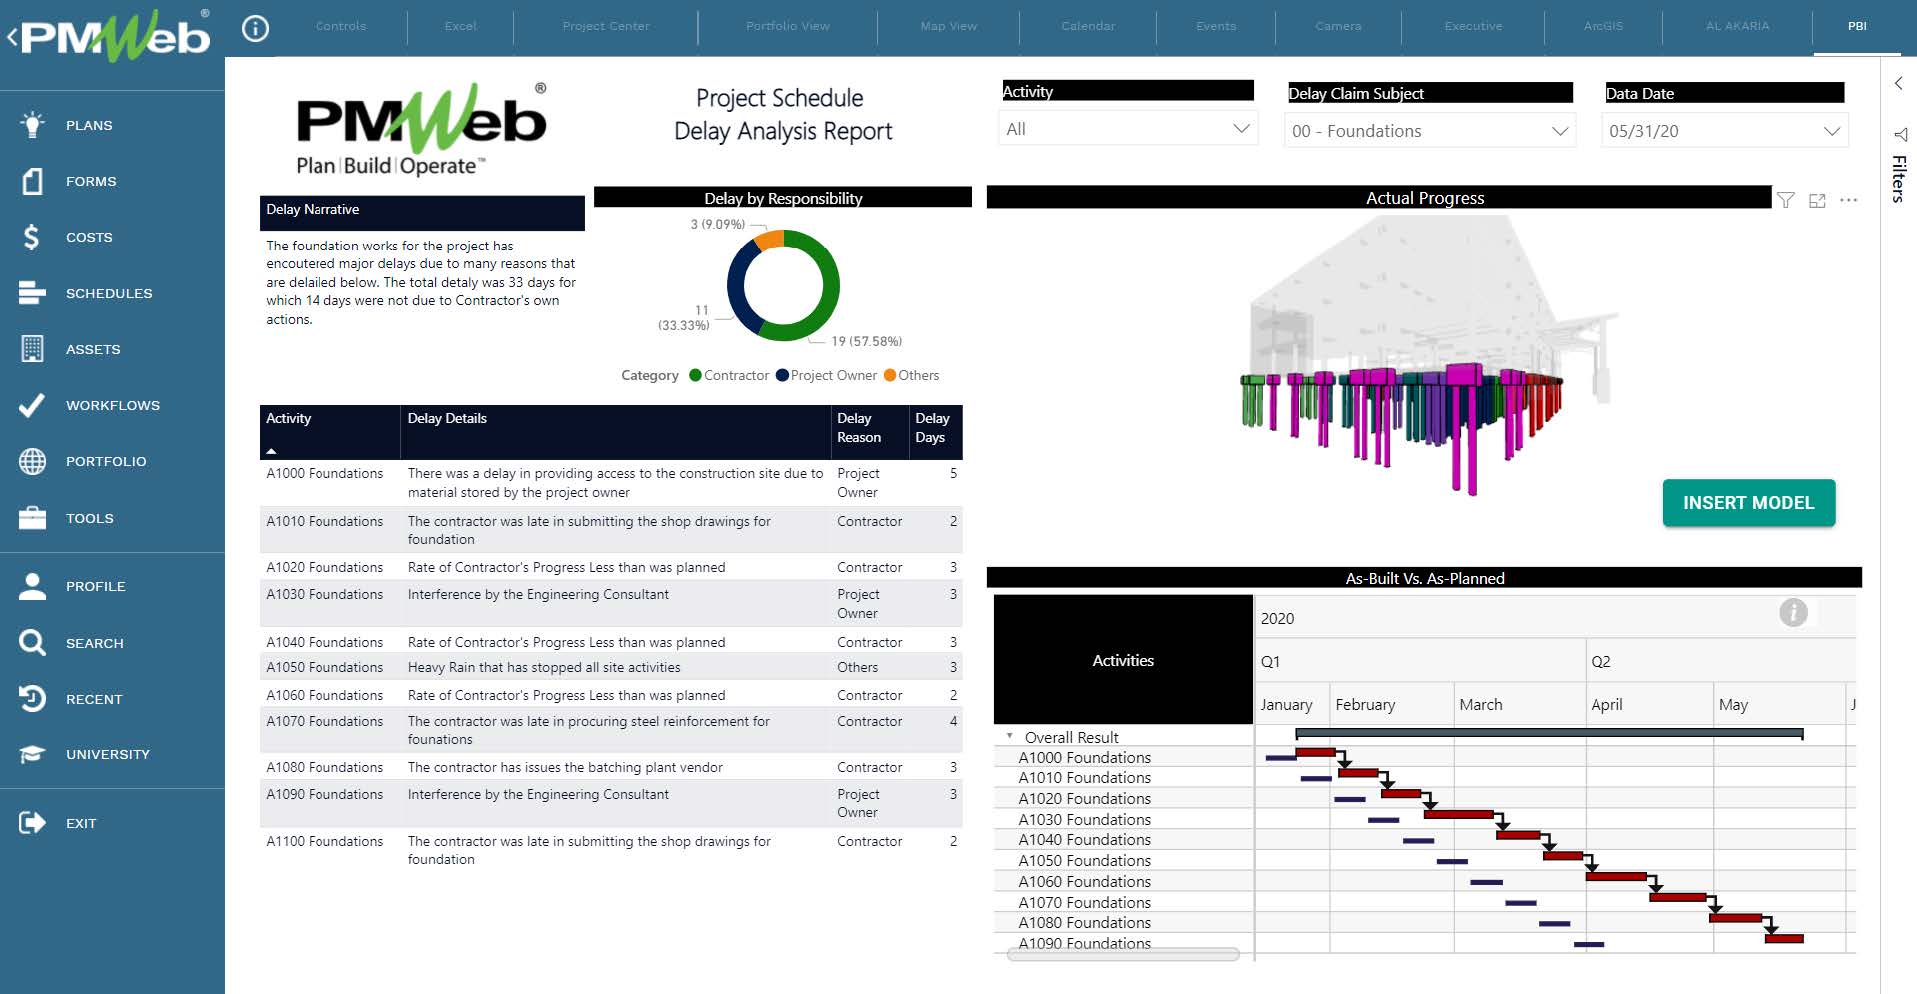This screenshot has width=1917, height=994.
Task: Switch to the ArcGIS tab
Action: pos(1603,26)
